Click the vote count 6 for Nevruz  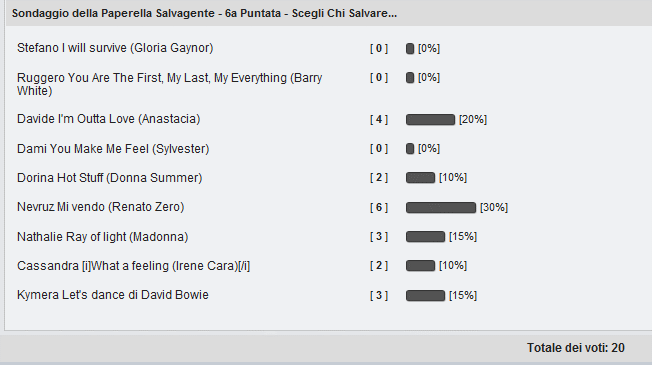coord(379,207)
